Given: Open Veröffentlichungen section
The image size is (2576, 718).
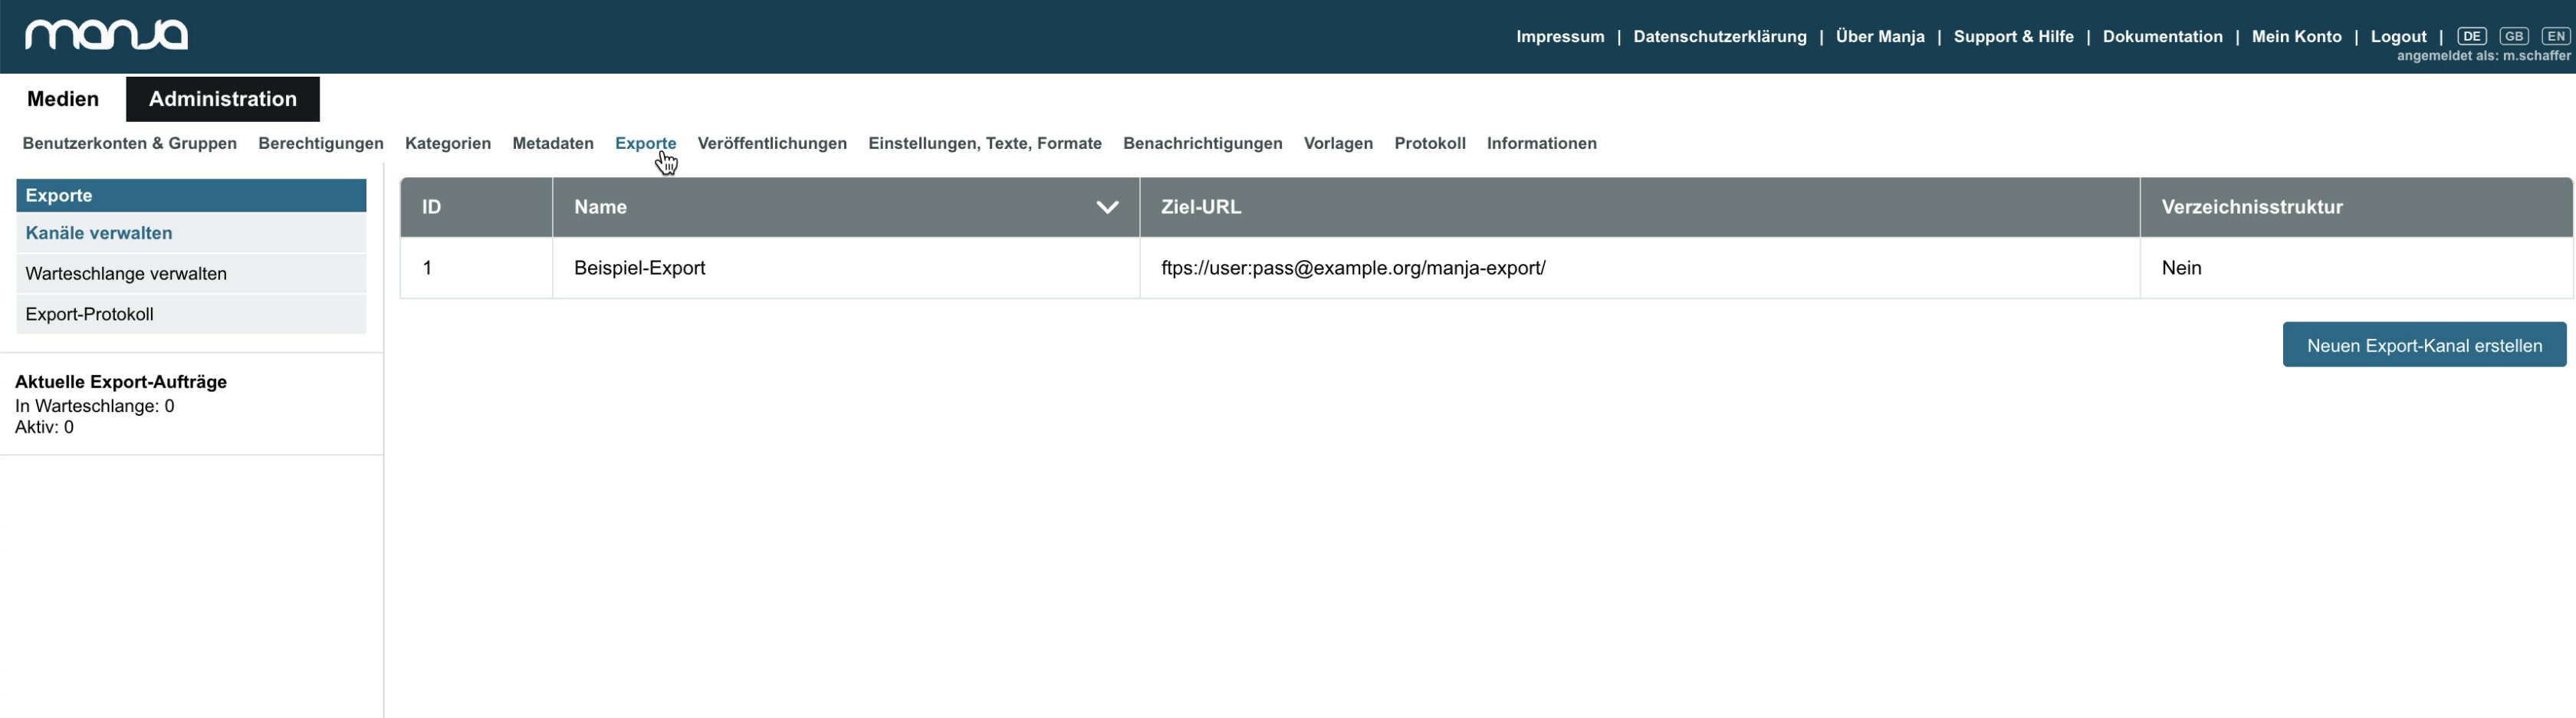Looking at the screenshot, I should [772, 143].
